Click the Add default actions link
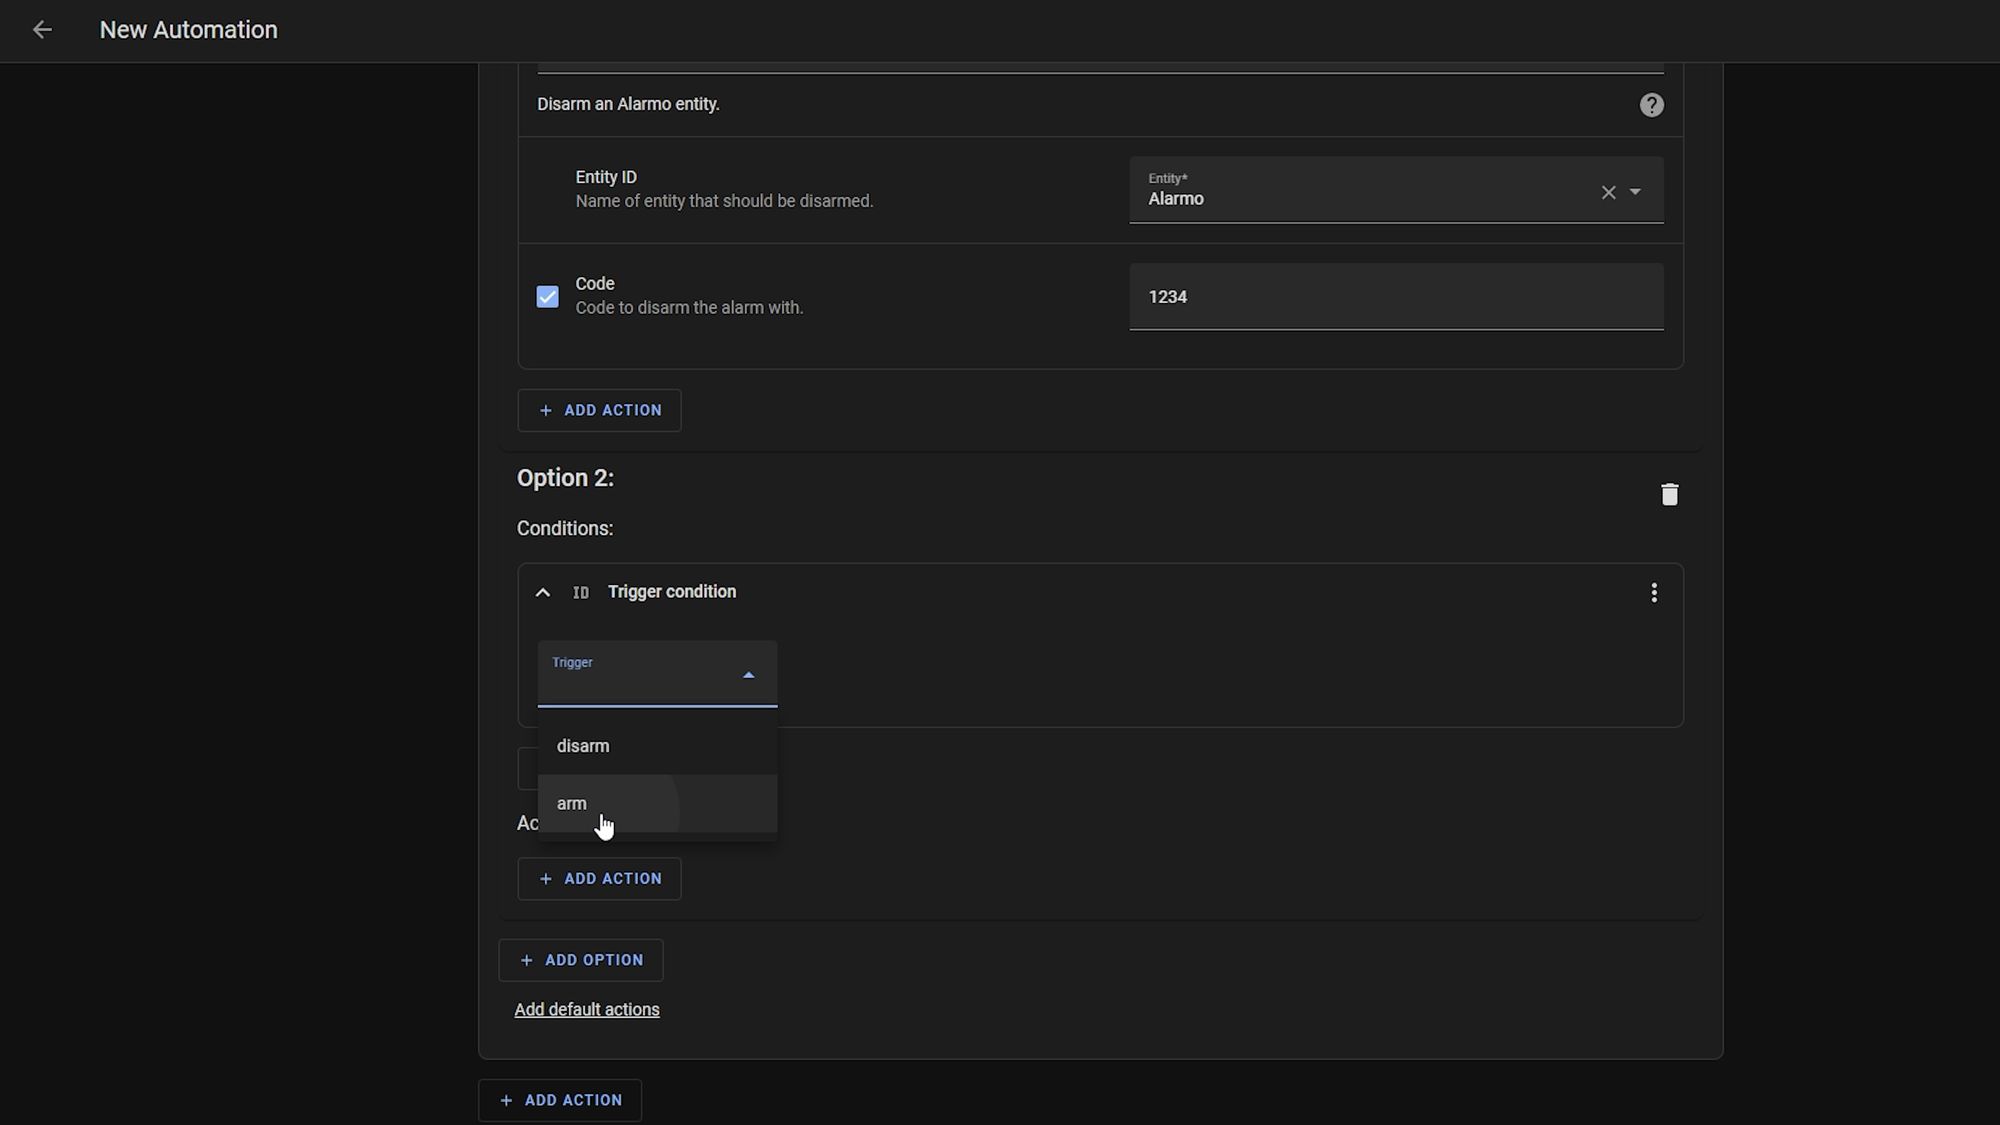Image resolution: width=2000 pixels, height=1125 pixels. pyautogui.click(x=587, y=1010)
